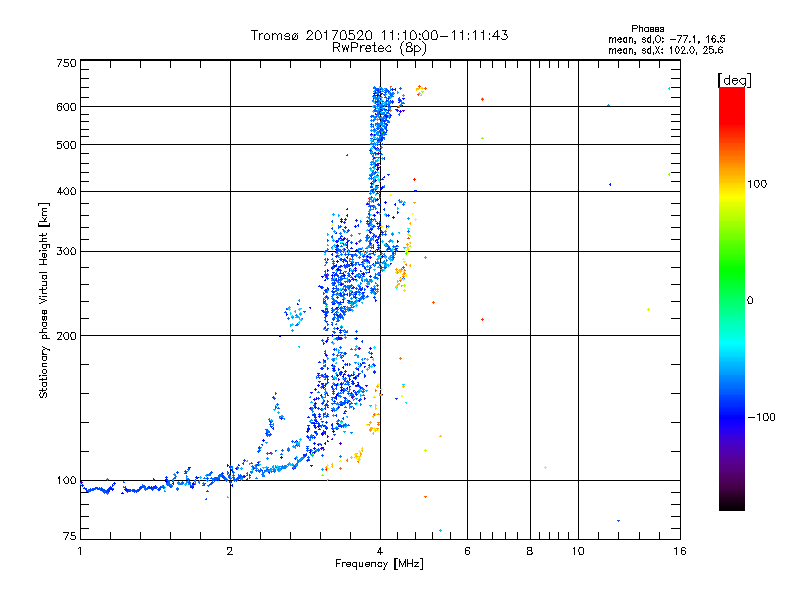Click the x-axis tick label "16"
This screenshot has height=600, width=800.
[680, 551]
